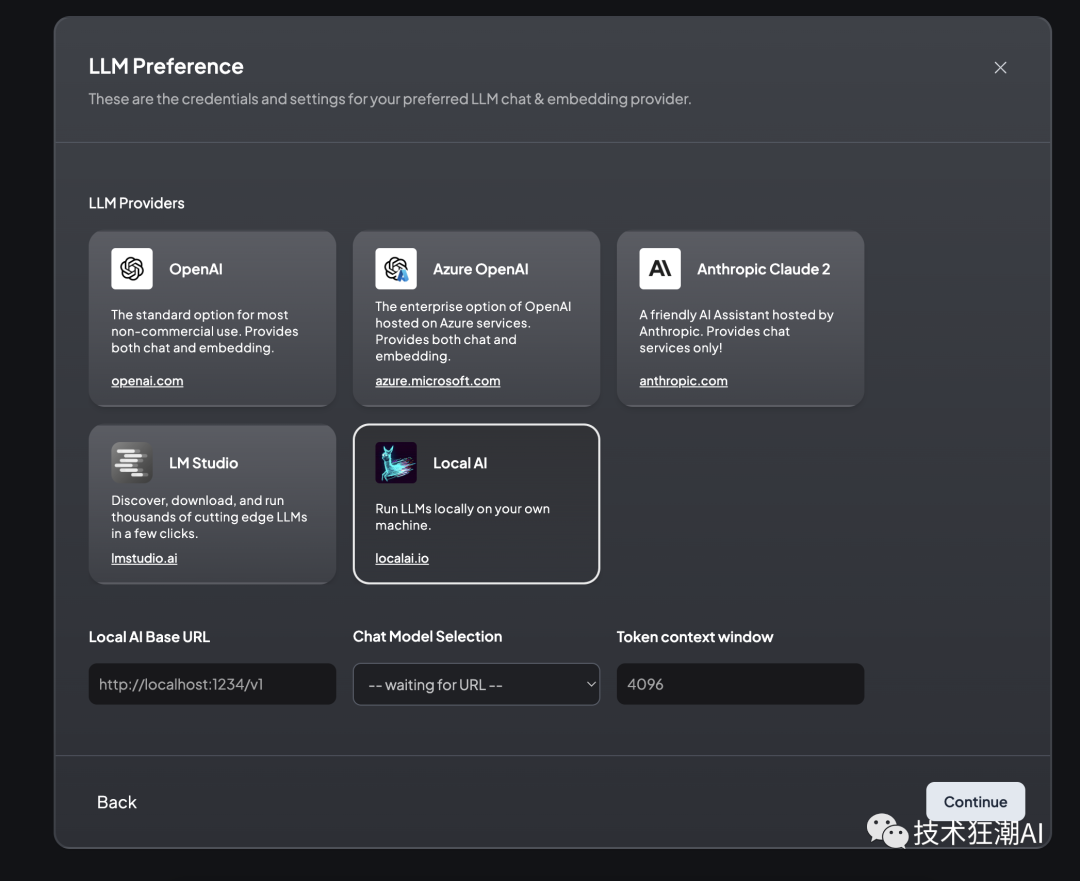Click the OpenAI logo icon
The height and width of the screenshot is (881, 1080).
click(132, 269)
